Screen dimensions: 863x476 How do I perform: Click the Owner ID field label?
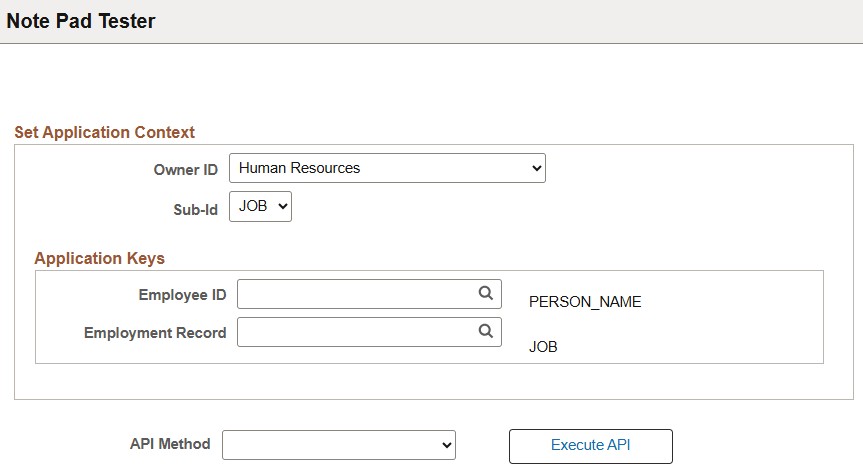[x=185, y=169]
